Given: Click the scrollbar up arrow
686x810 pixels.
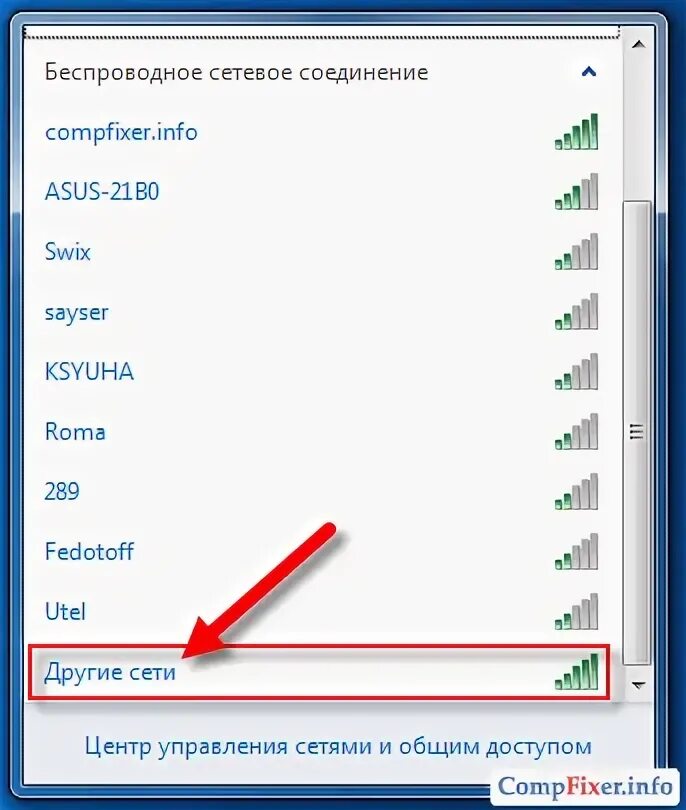Looking at the screenshot, I should 639,45.
